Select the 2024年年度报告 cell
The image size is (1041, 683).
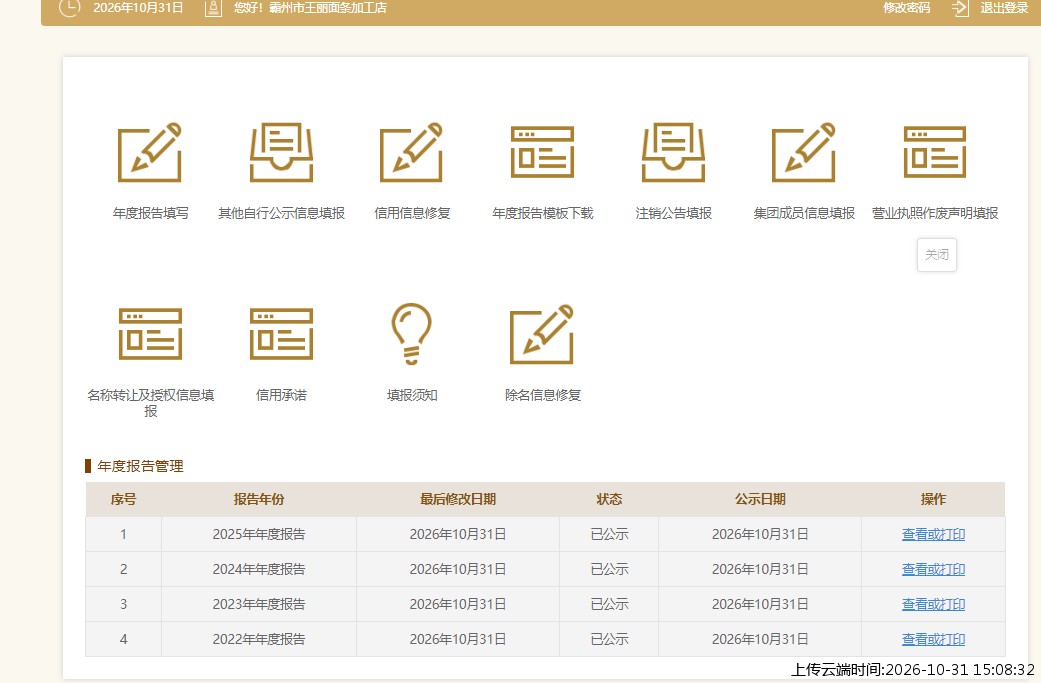point(259,569)
